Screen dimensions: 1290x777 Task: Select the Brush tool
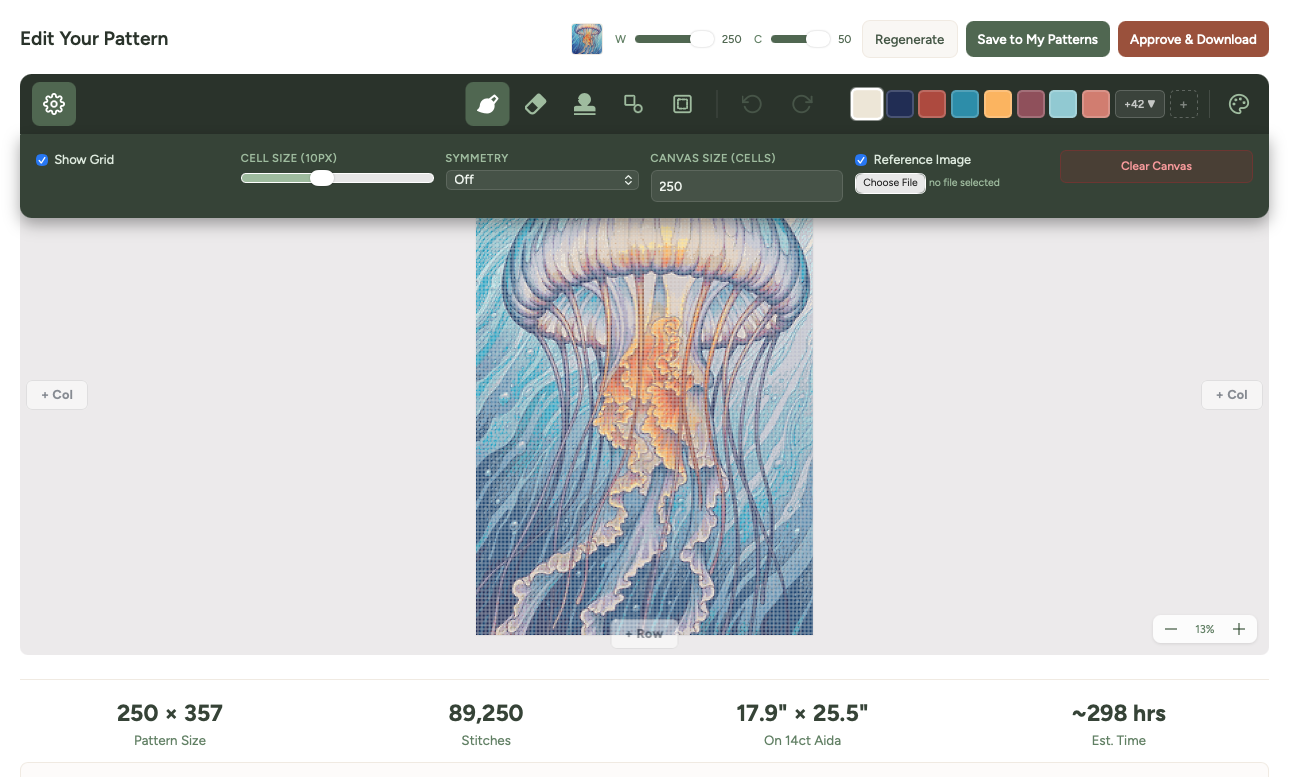click(487, 103)
